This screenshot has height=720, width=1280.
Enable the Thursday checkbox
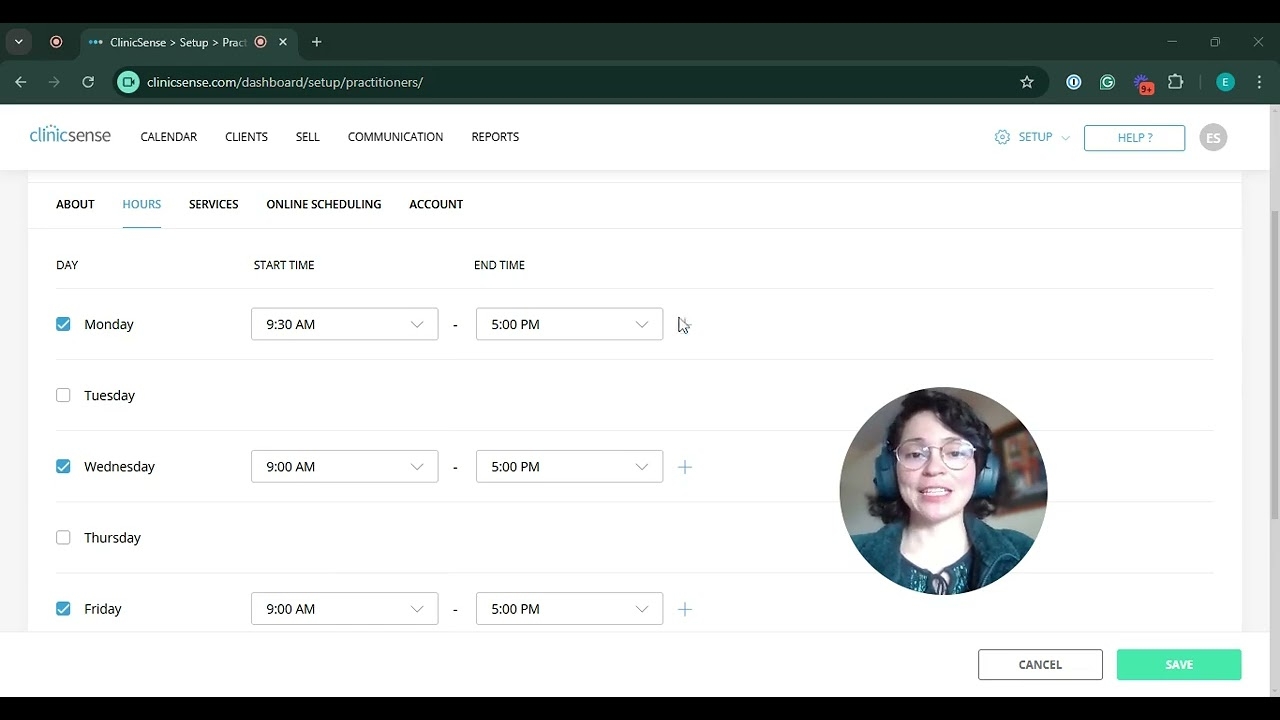(x=64, y=537)
